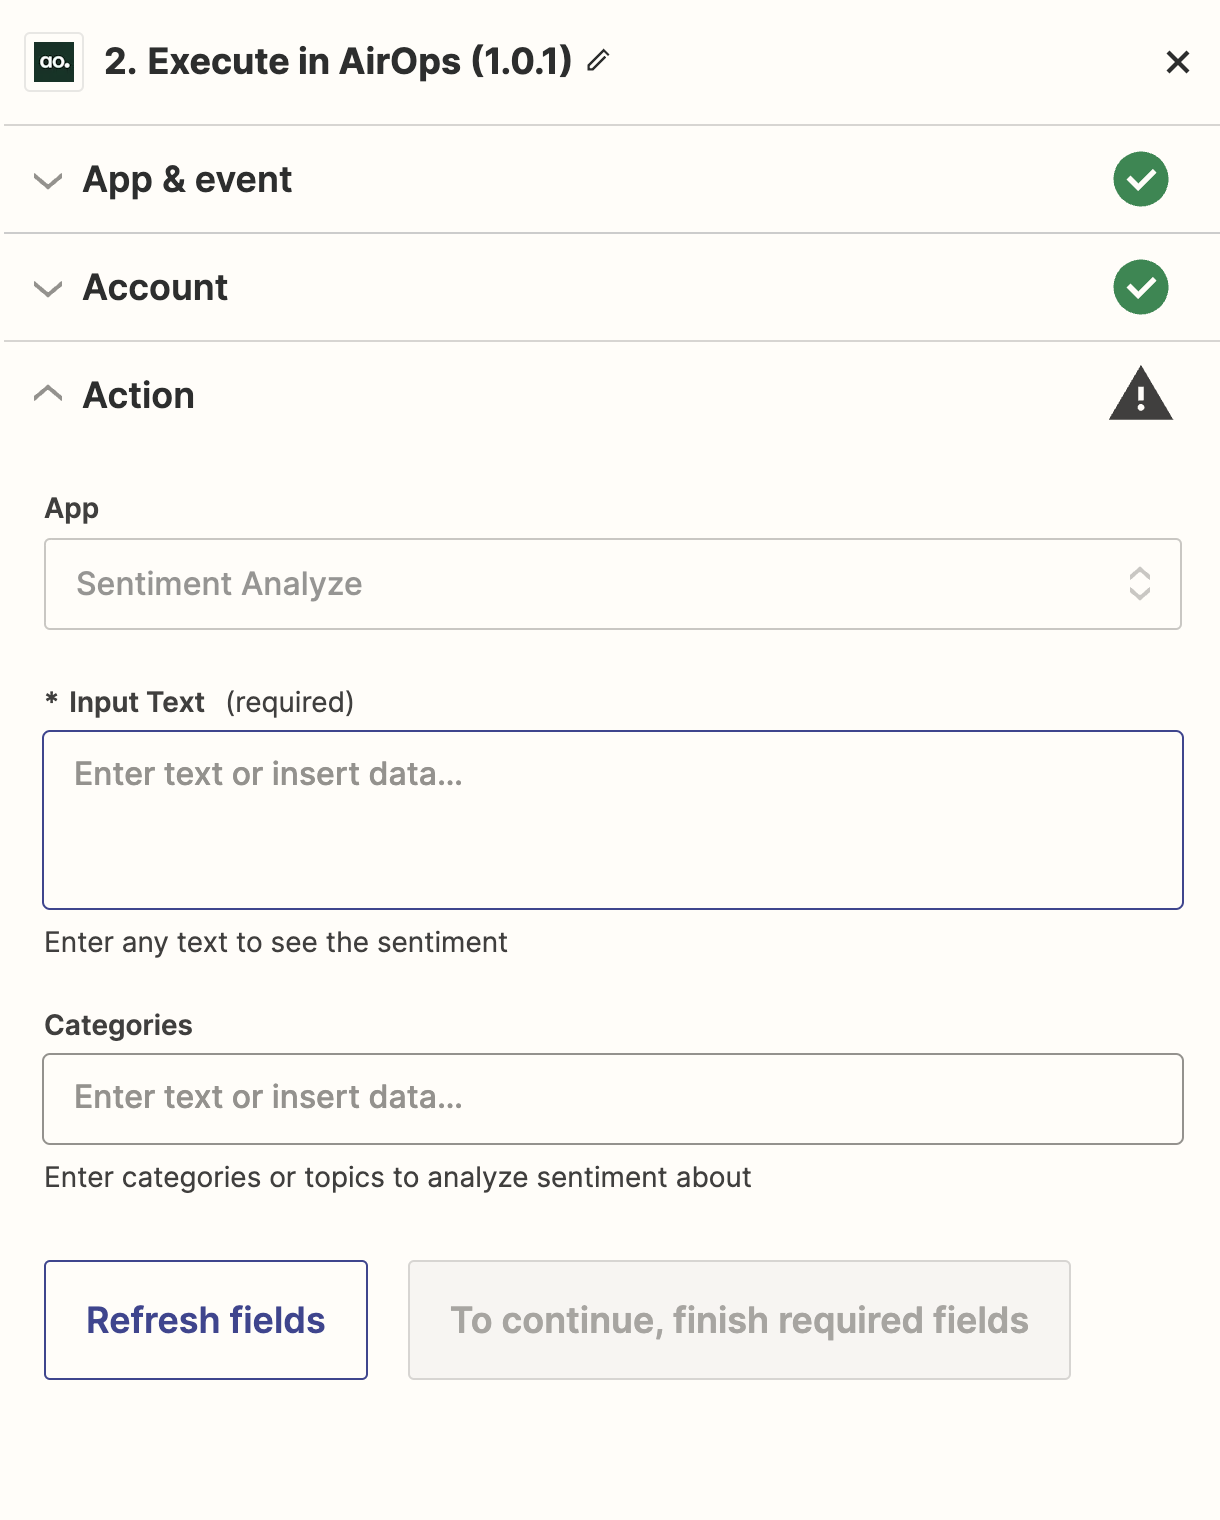Viewport: 1220px width, 1520px height.
Task: Click the dropdown up-down arrows icon
Action: tap(1139, 584)
